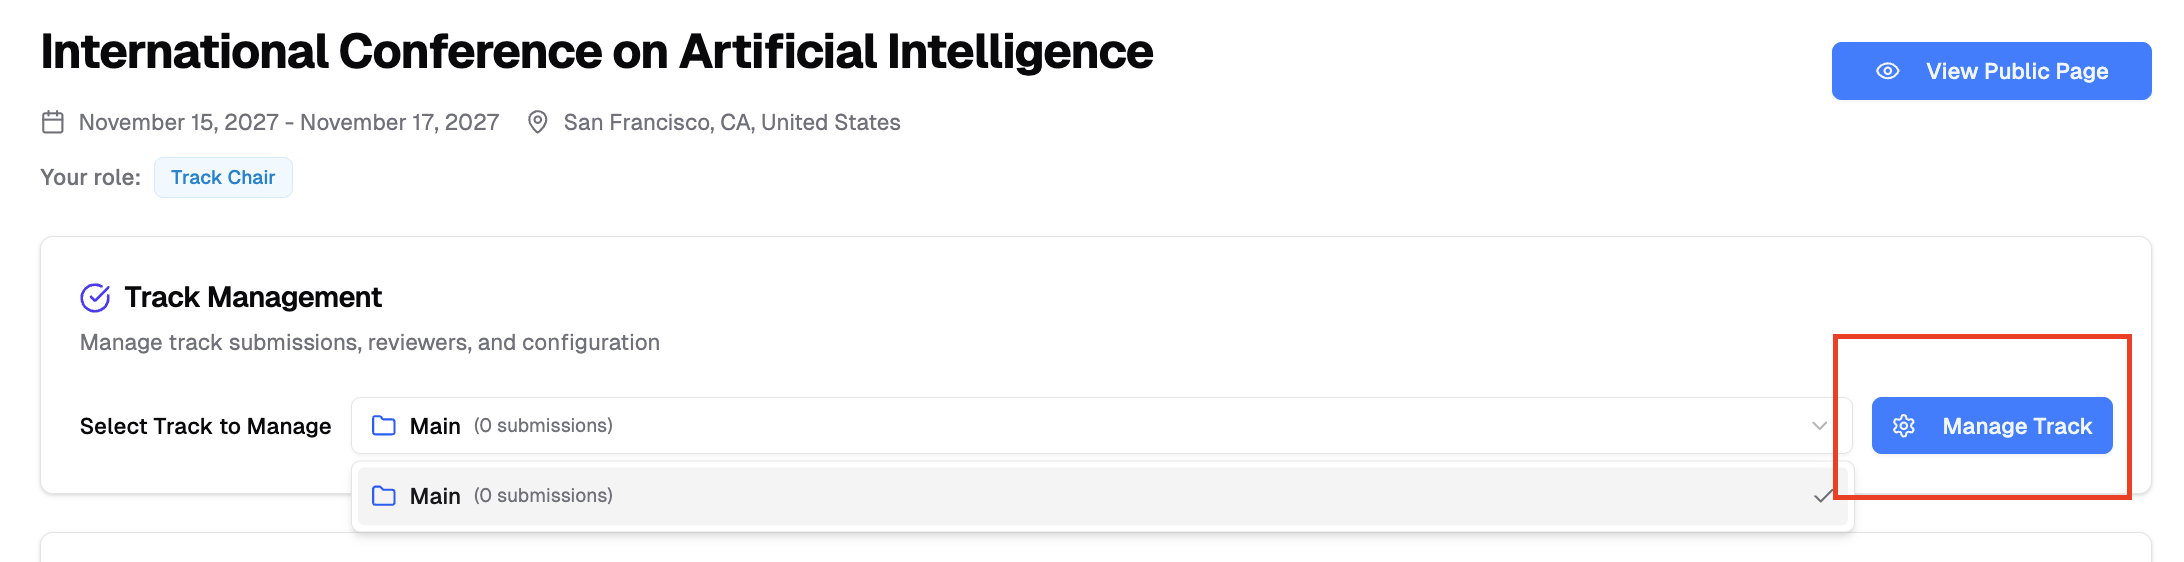Click the folder icon in the Main option
2184x562 pixels.
(x=384, y=496)
